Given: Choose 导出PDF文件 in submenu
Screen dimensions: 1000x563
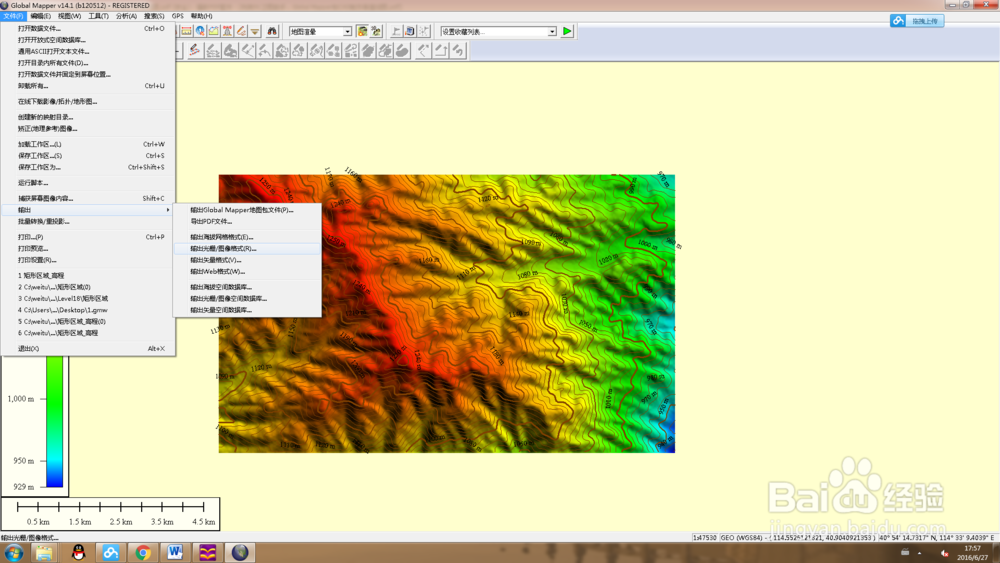Looking at the screenshot, I should click(247, 221).
